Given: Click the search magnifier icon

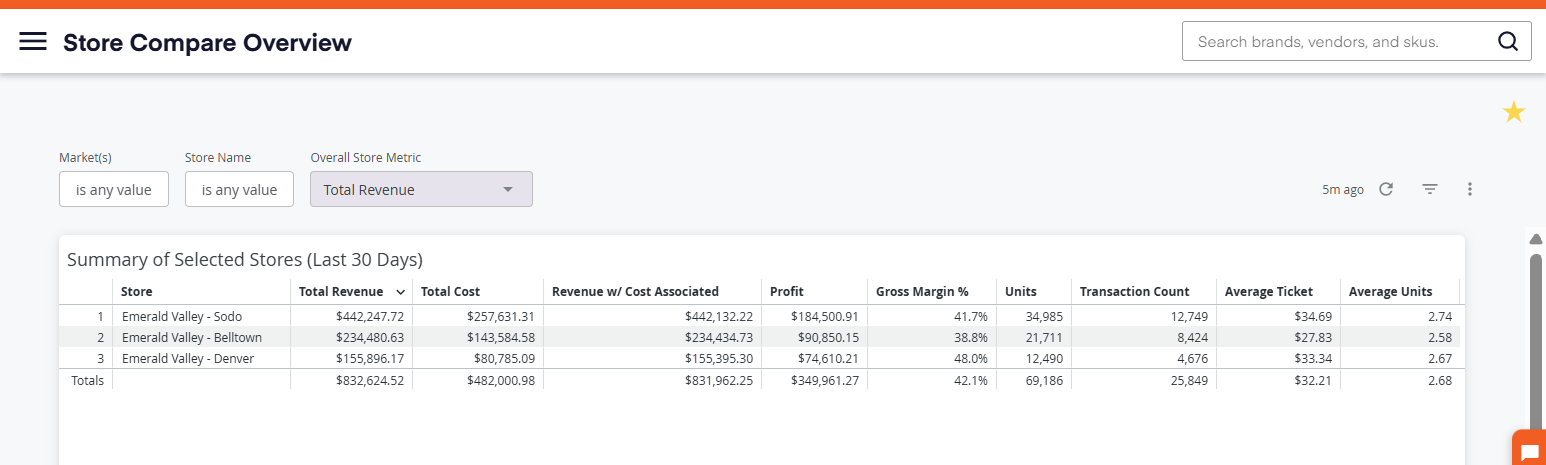Looking at the screenshot, I should 1507,41.
